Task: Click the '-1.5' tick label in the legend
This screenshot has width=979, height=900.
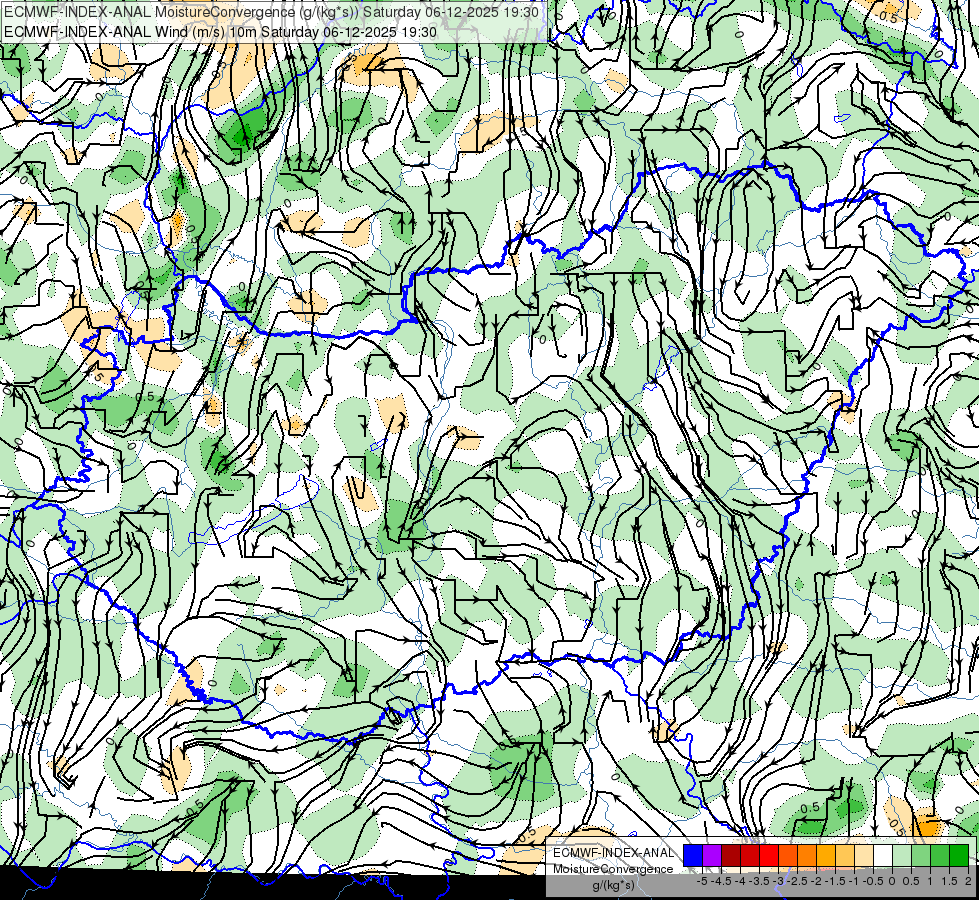Action: click(835, 881)
